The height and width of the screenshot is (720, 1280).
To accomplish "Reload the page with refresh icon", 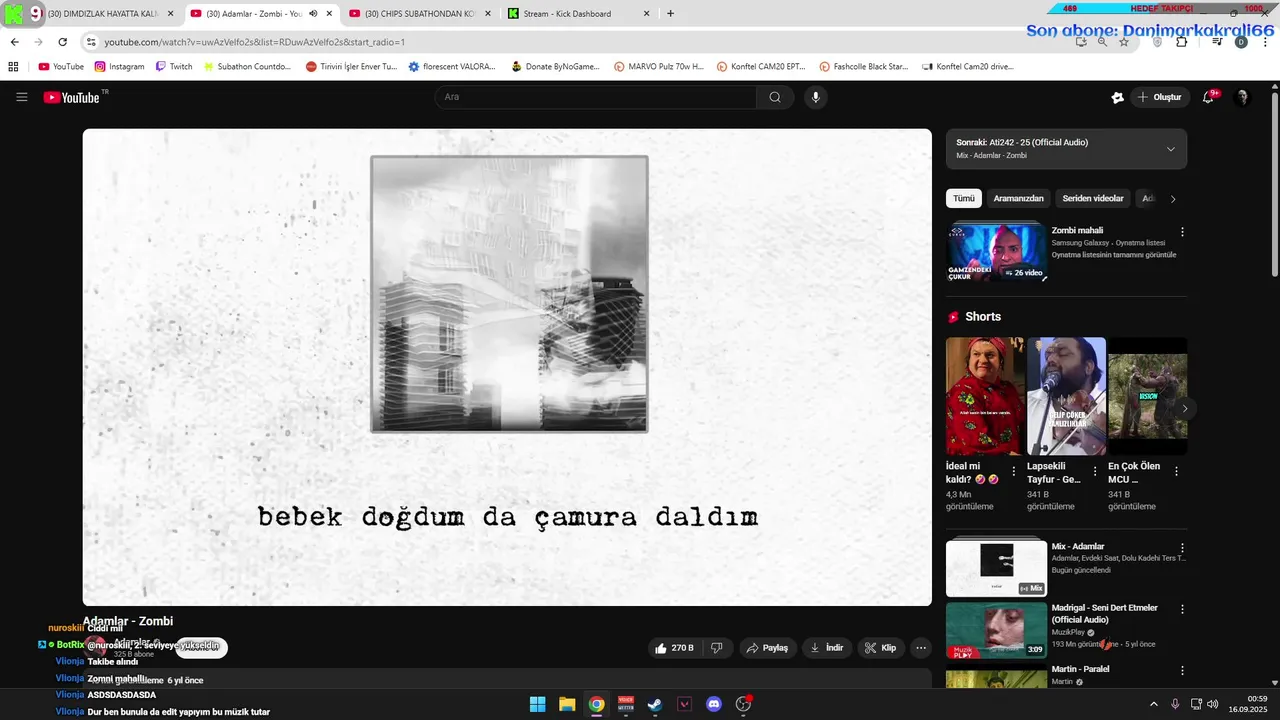I will [62, 42].
